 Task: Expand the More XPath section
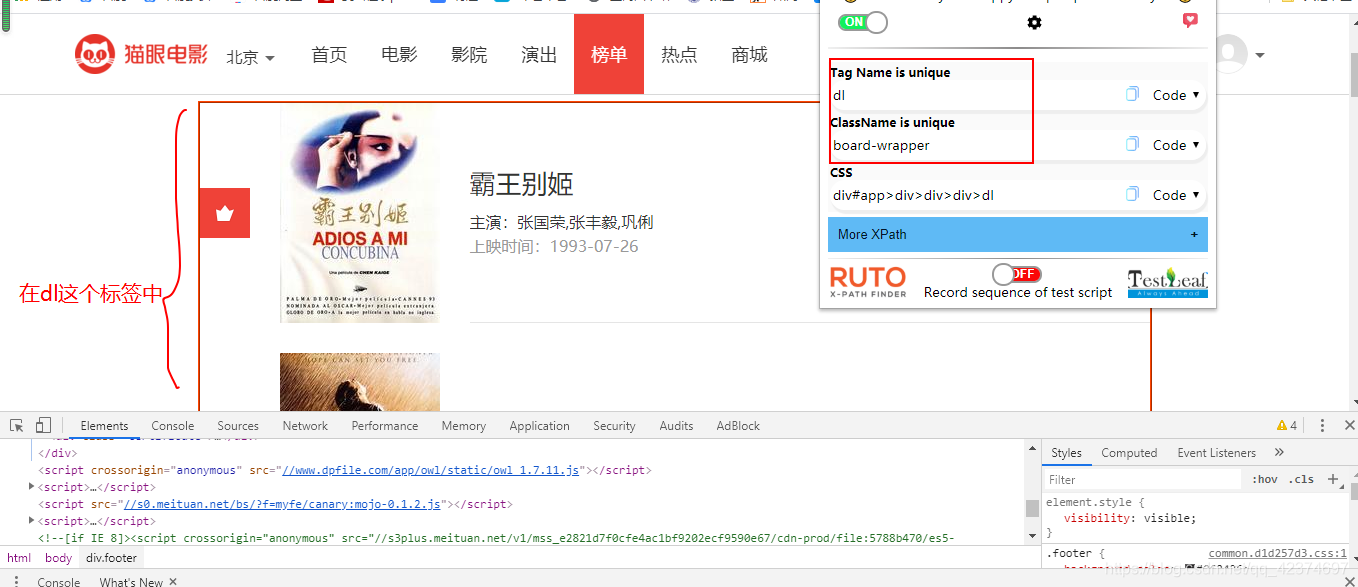pos(1018,234)
